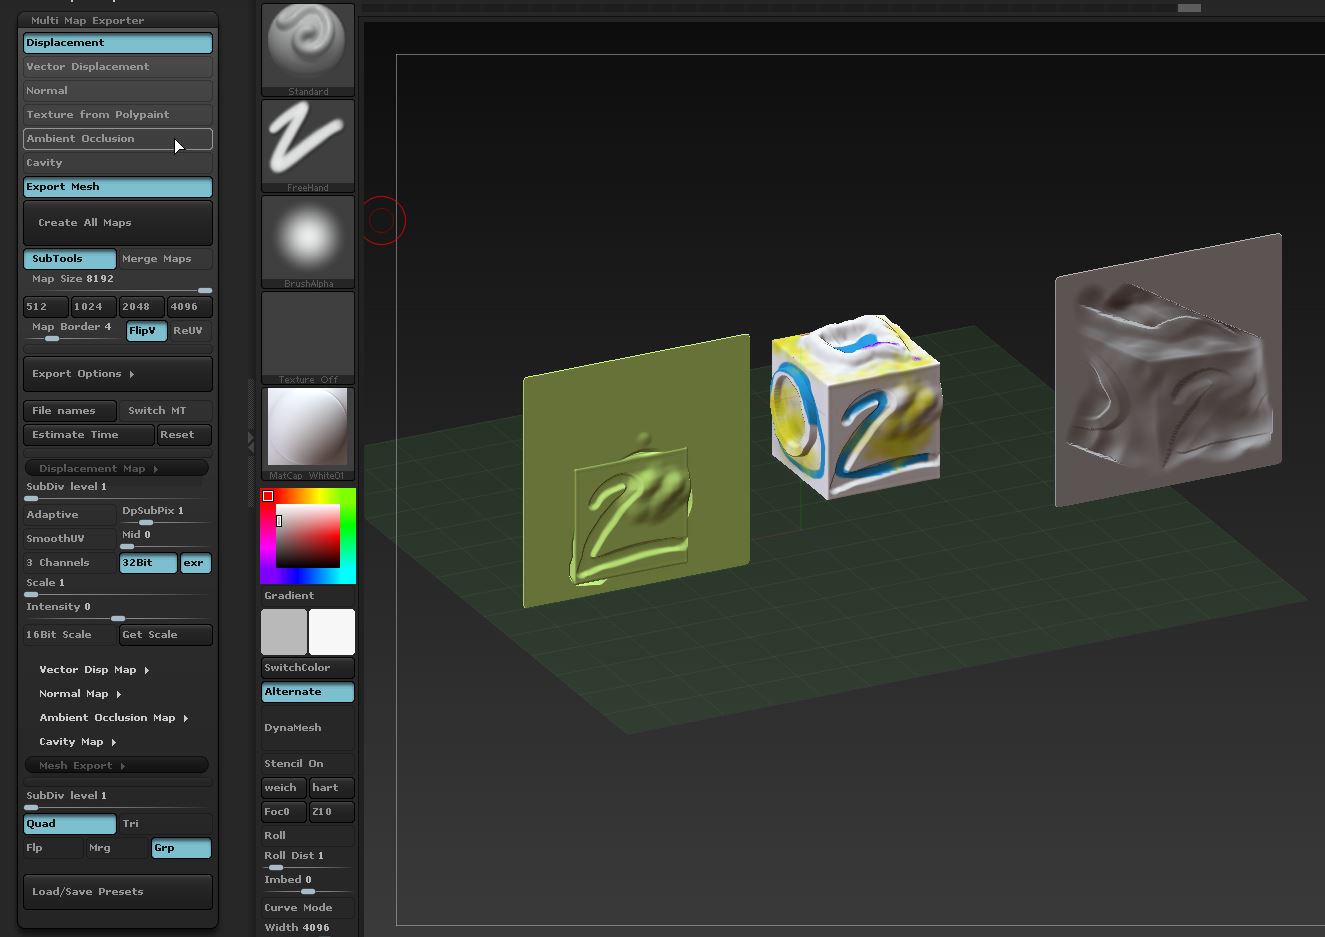Image resolution: width=1325 pixels, height=937 pixels.
Task: Set map size to 4096
Action: click(x=190, y=307)
